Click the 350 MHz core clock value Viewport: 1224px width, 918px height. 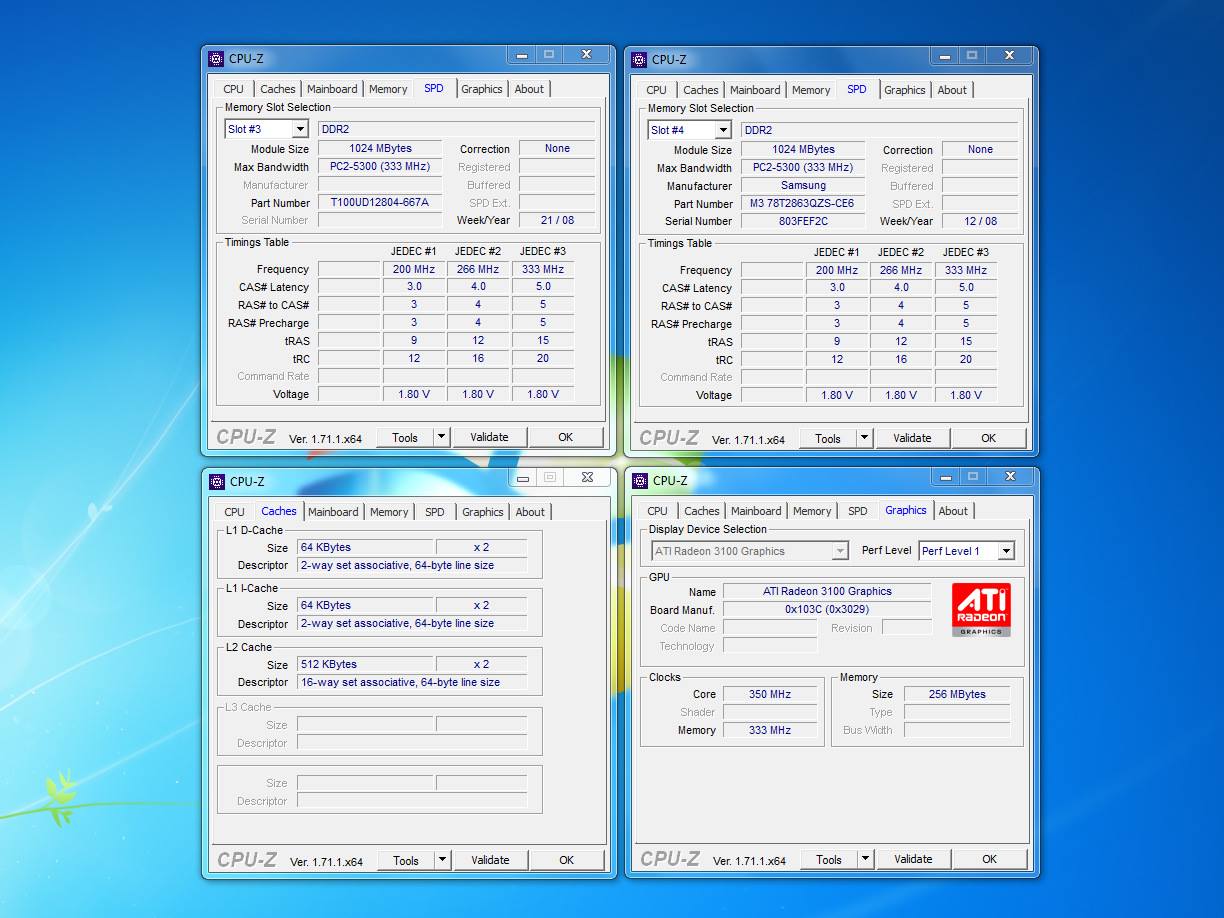770,694
